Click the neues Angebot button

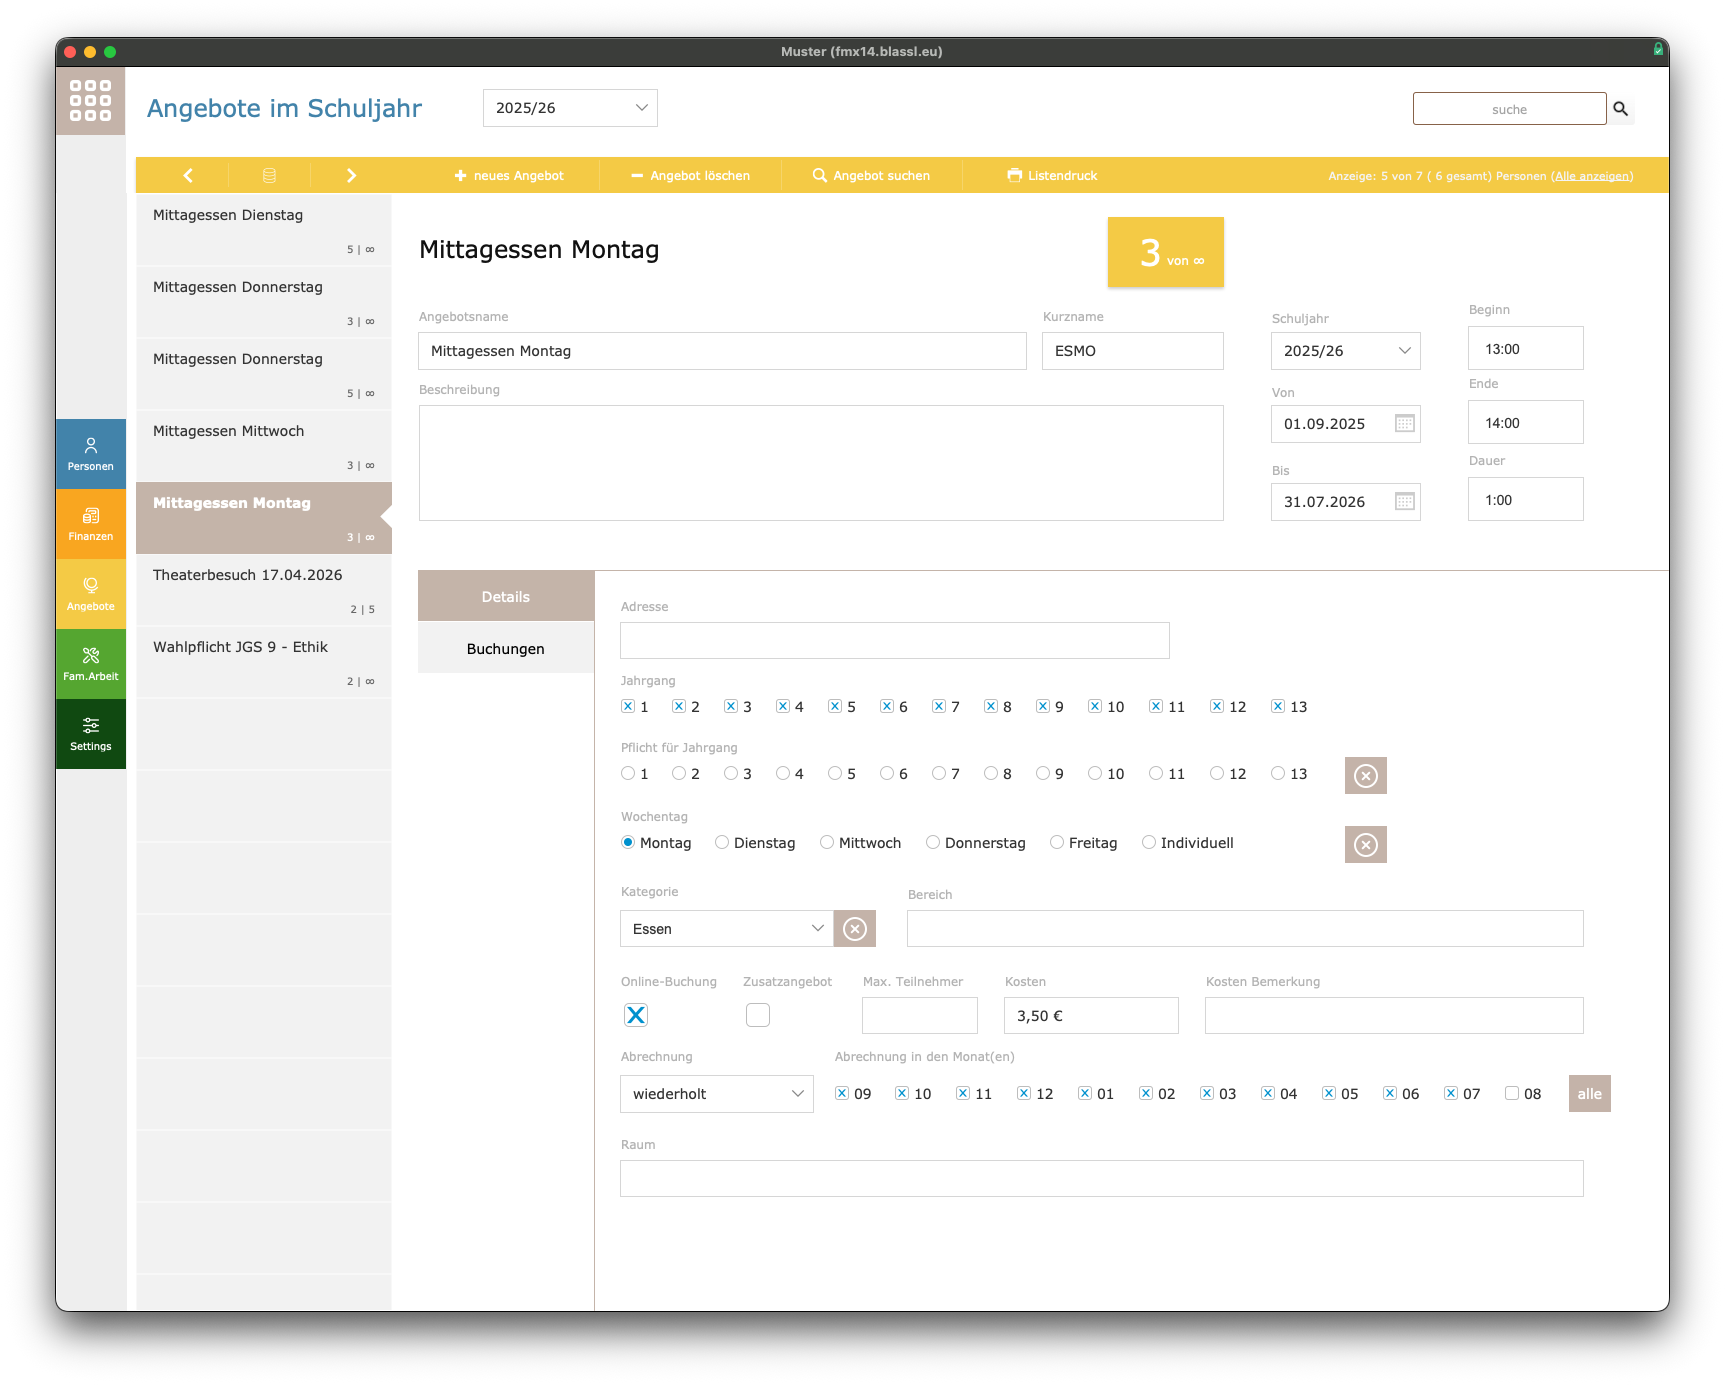coord(509,175)
